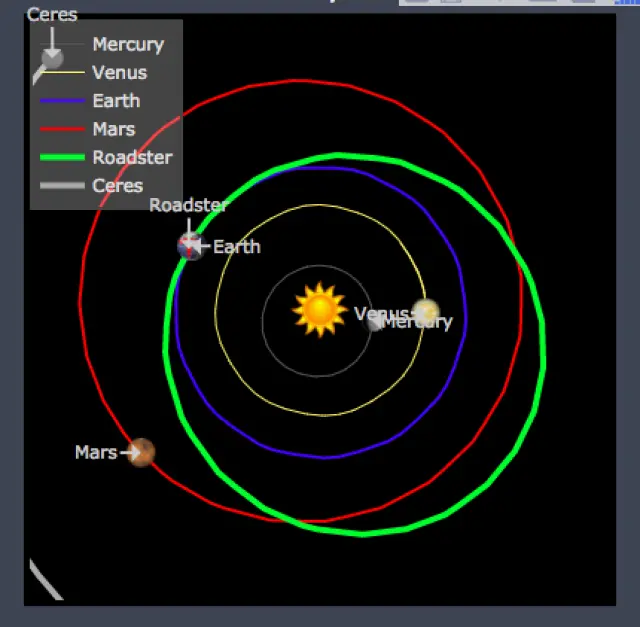
Task: Select the Venus legend entry text
Action: (119, 72)
